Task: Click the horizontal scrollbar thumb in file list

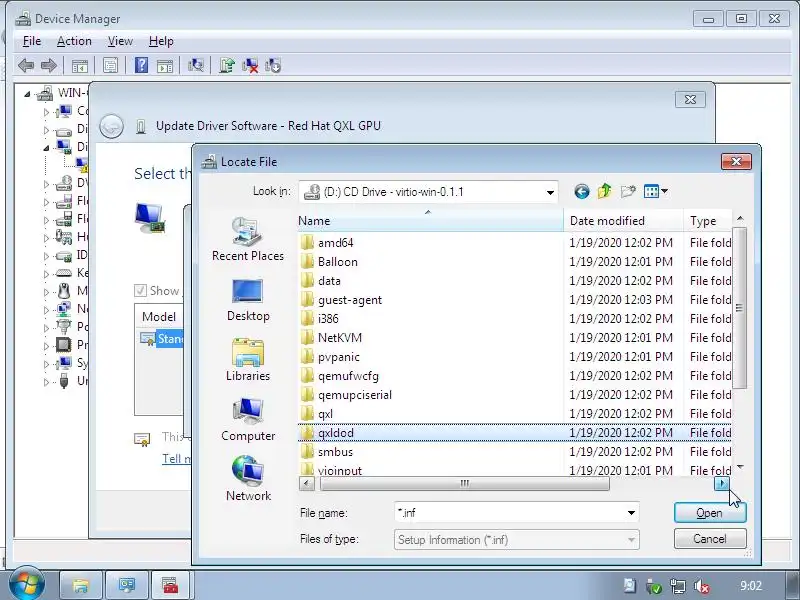Action: (464, 483)
